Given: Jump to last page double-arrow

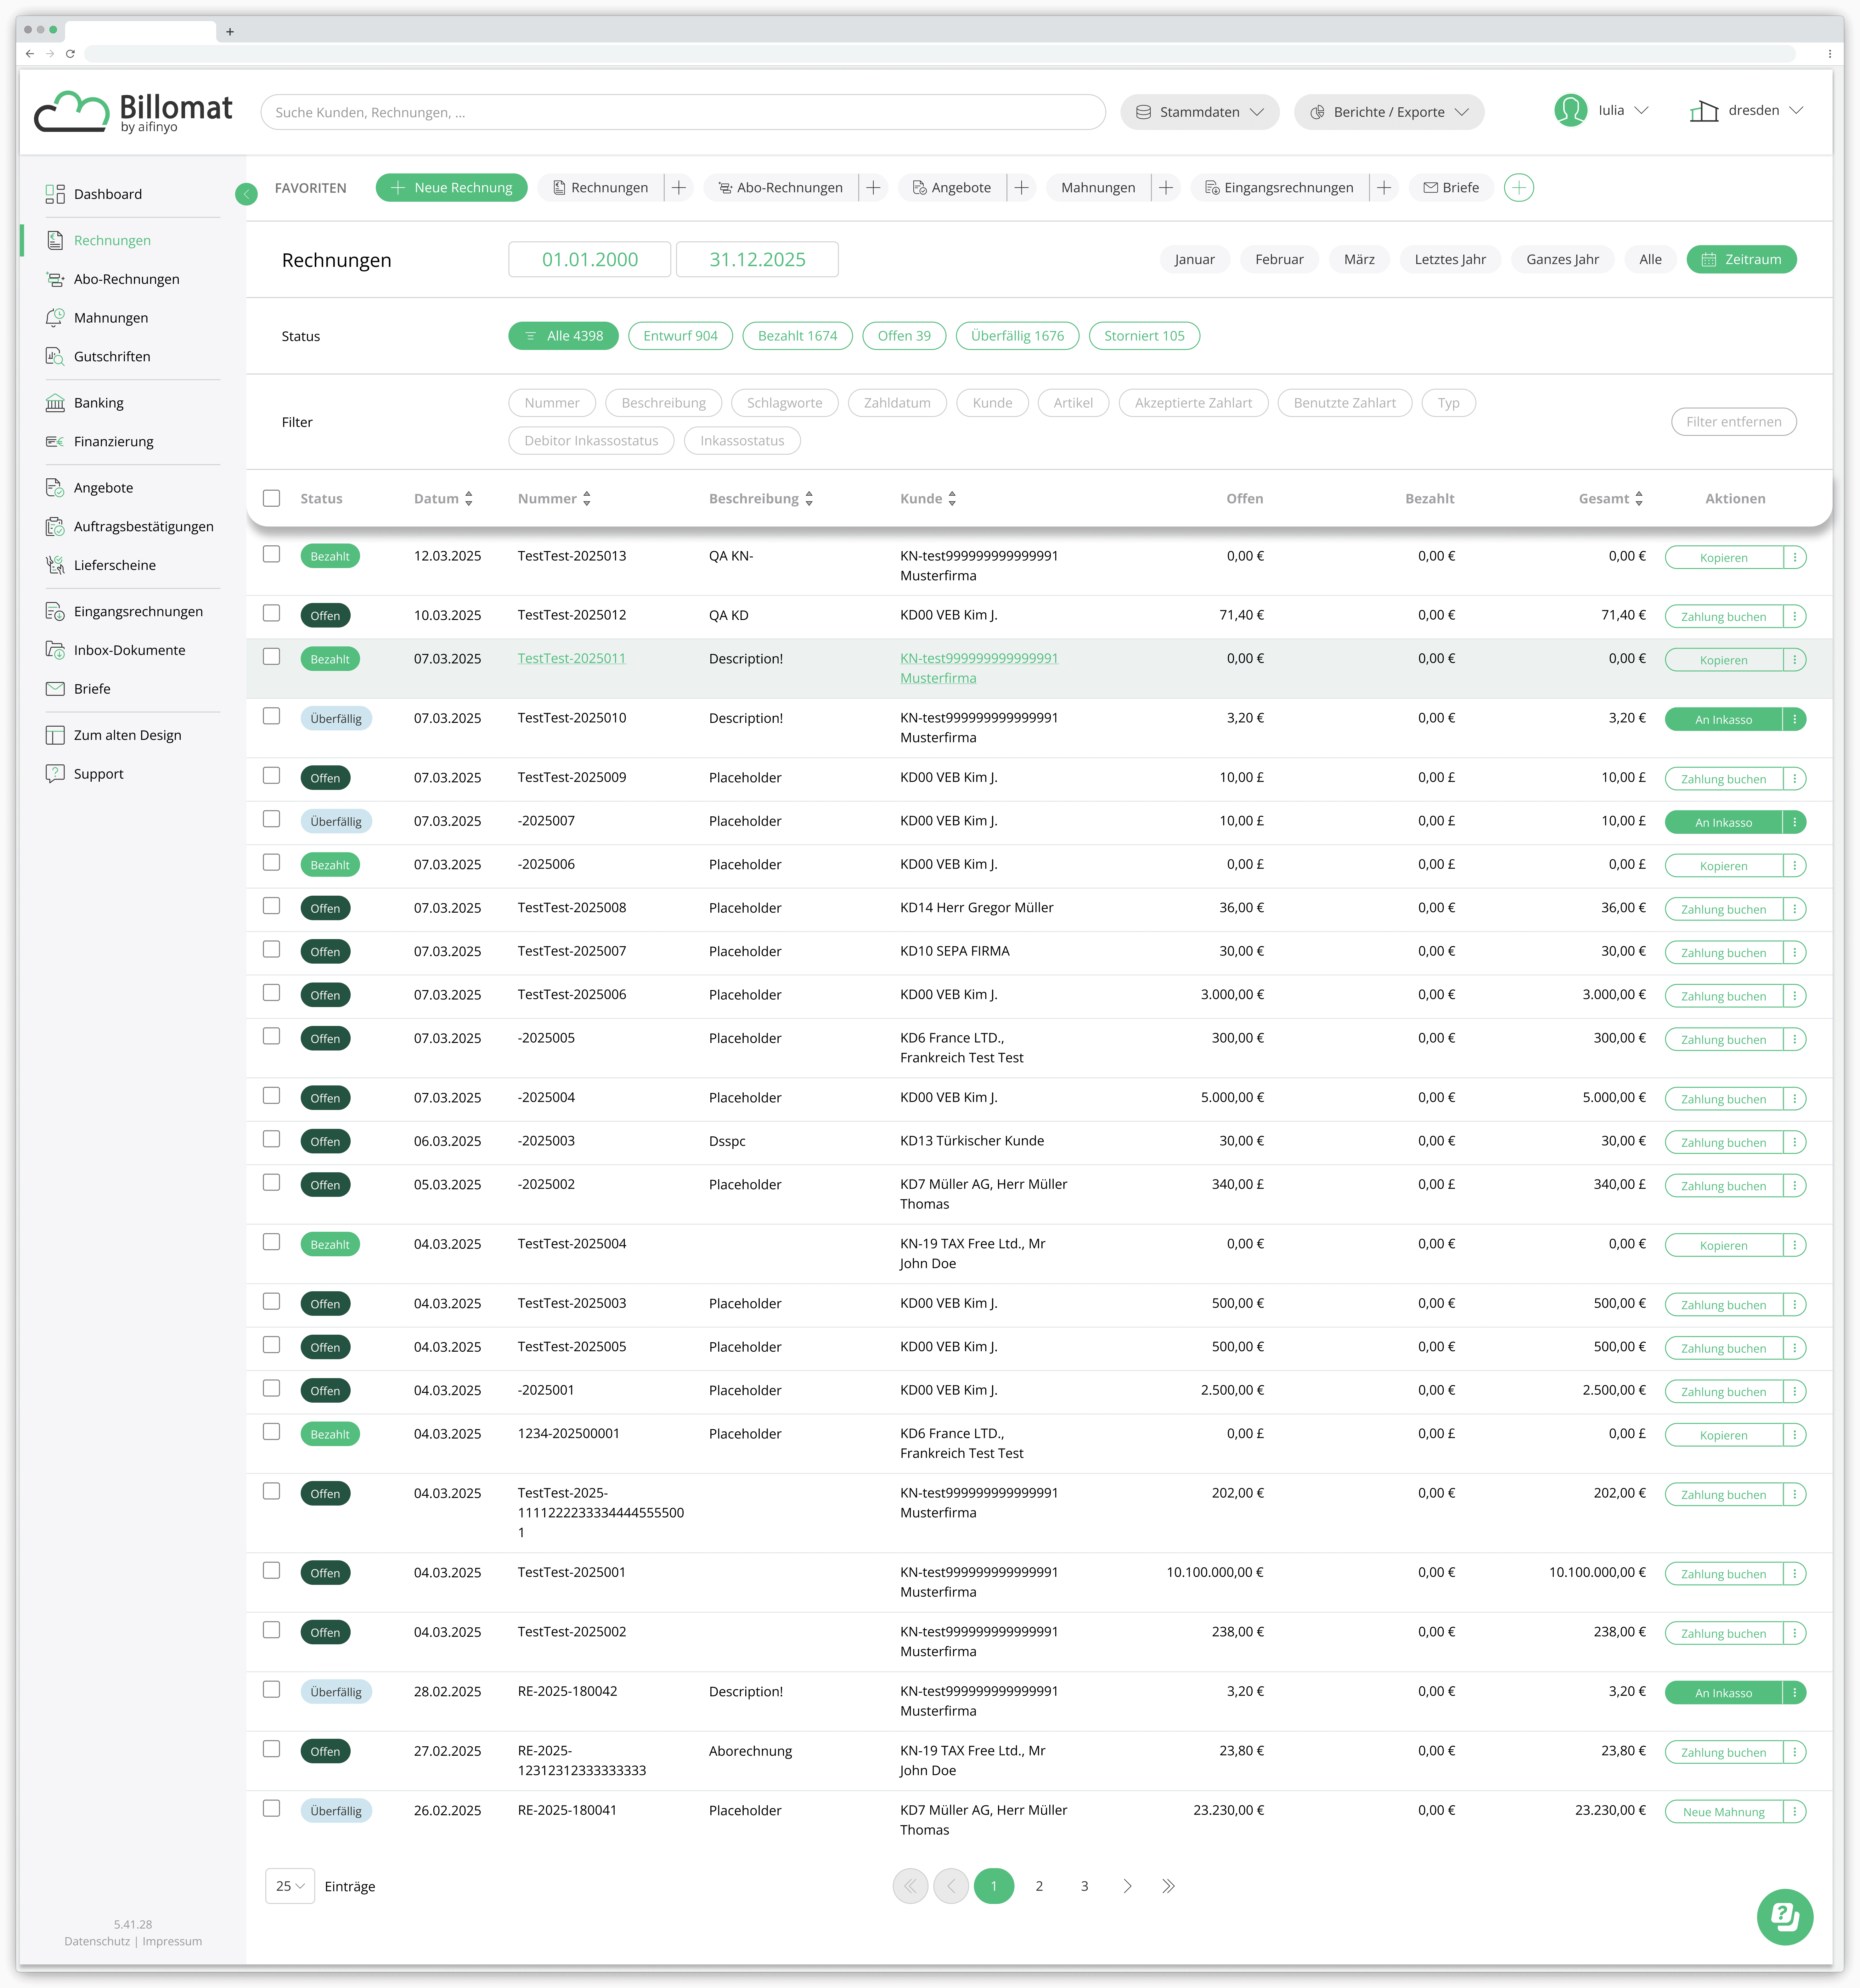Looking at the screenshot, I should tap(1168, 1886).
